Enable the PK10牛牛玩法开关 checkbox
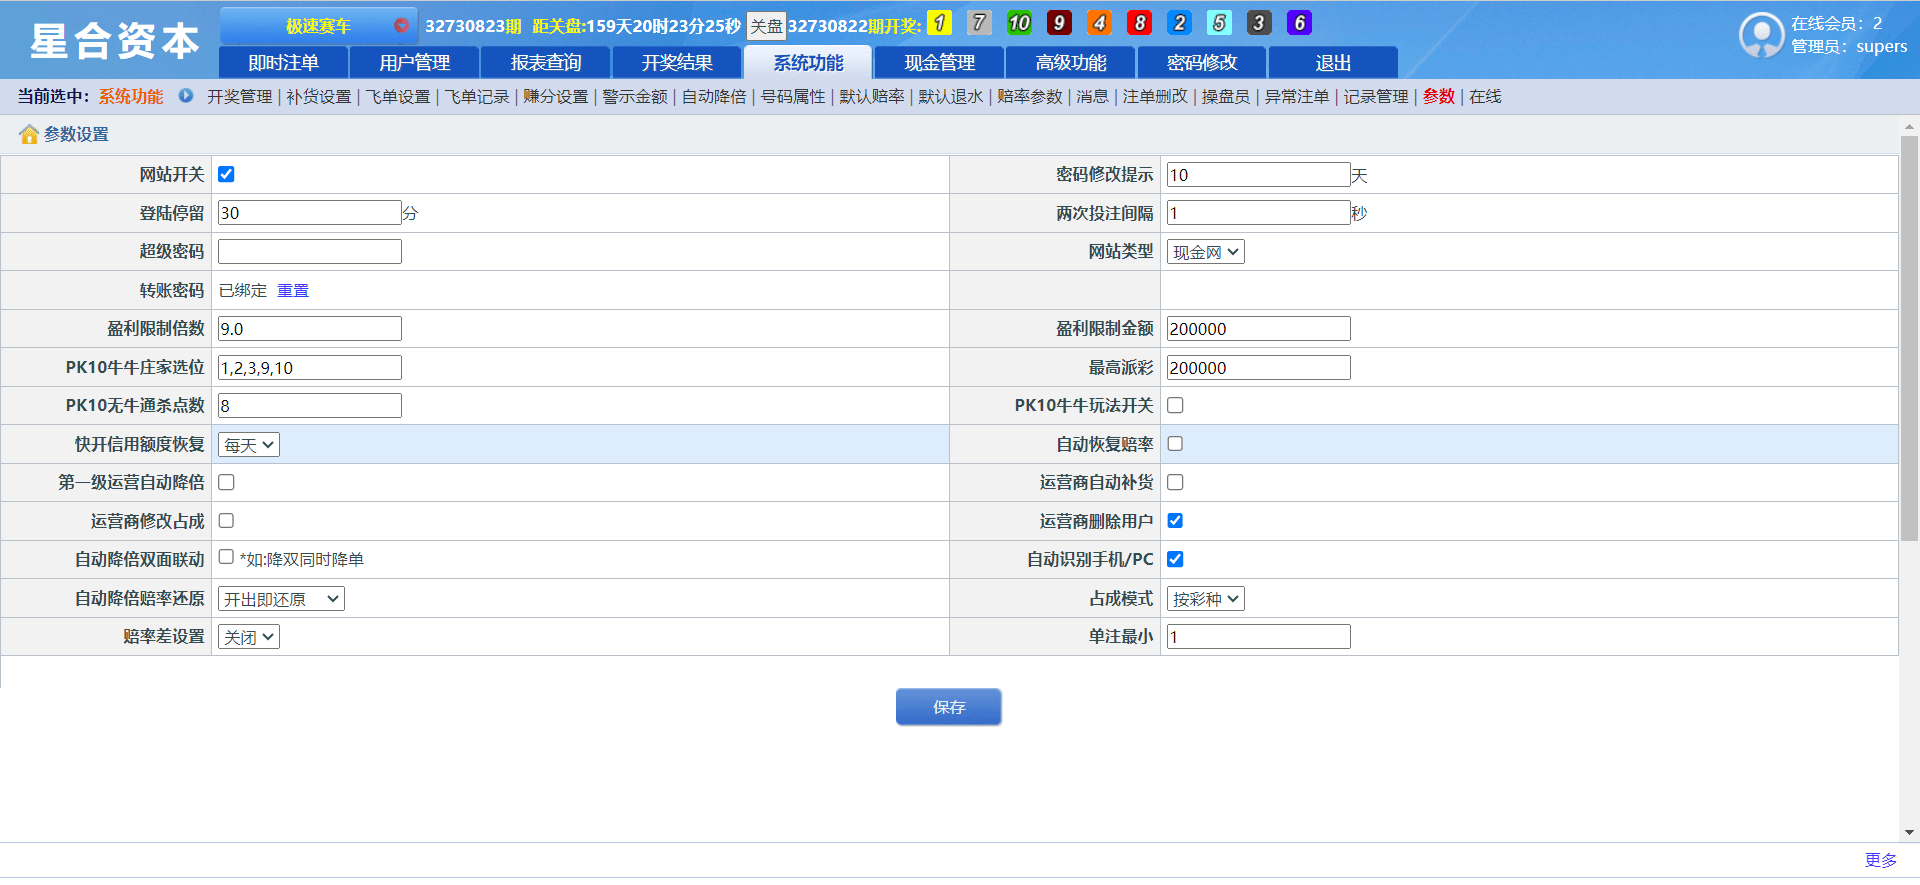1920x885 pixels. click(1176, 405)
